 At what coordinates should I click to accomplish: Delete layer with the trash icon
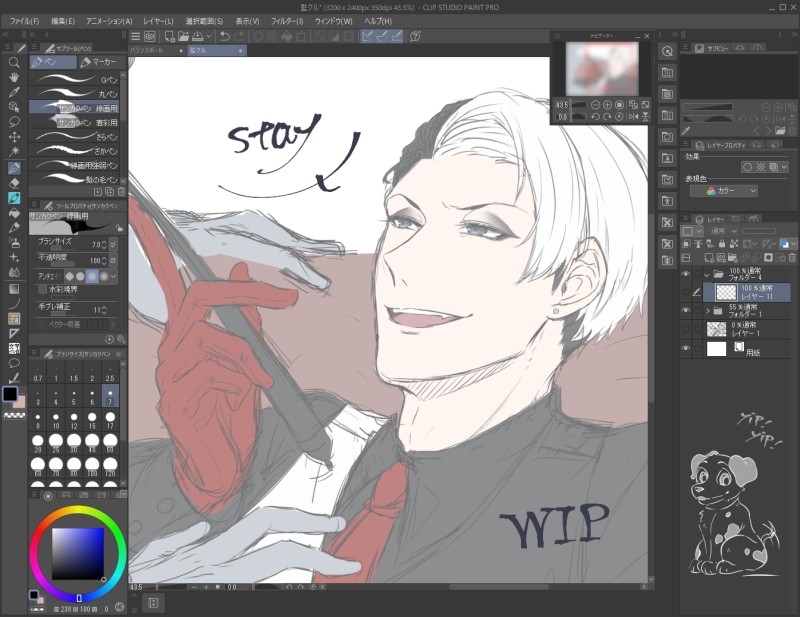[x=792, y=258]
